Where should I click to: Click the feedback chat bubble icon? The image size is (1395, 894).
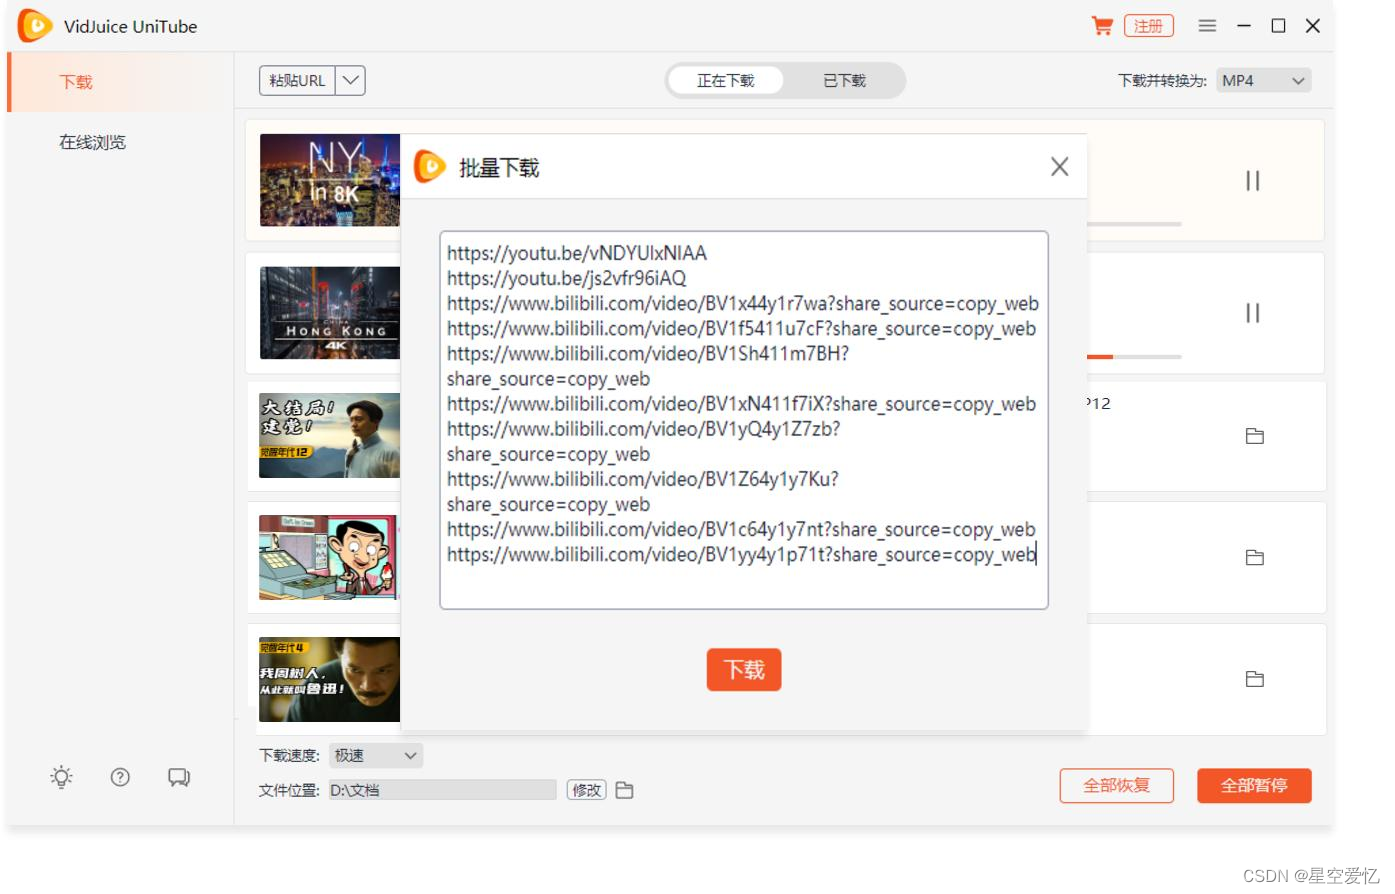point(179,777)
